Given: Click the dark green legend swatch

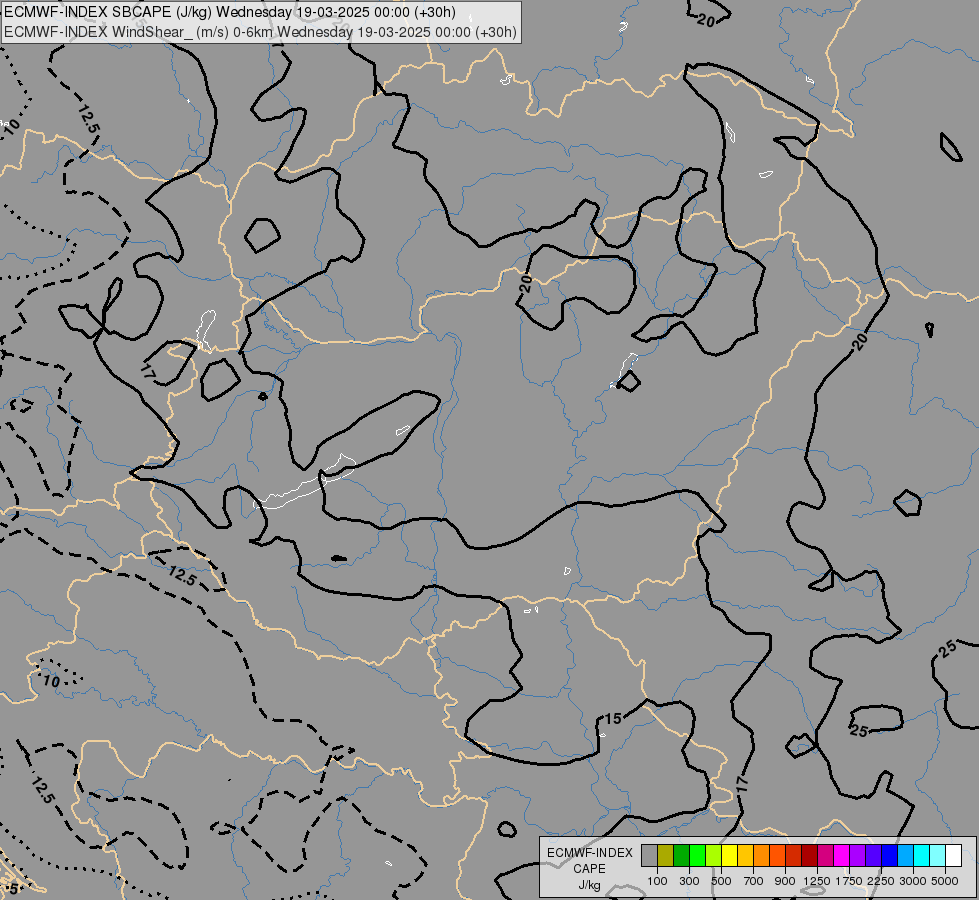Looking at the screenshot, I should point(681,855).
